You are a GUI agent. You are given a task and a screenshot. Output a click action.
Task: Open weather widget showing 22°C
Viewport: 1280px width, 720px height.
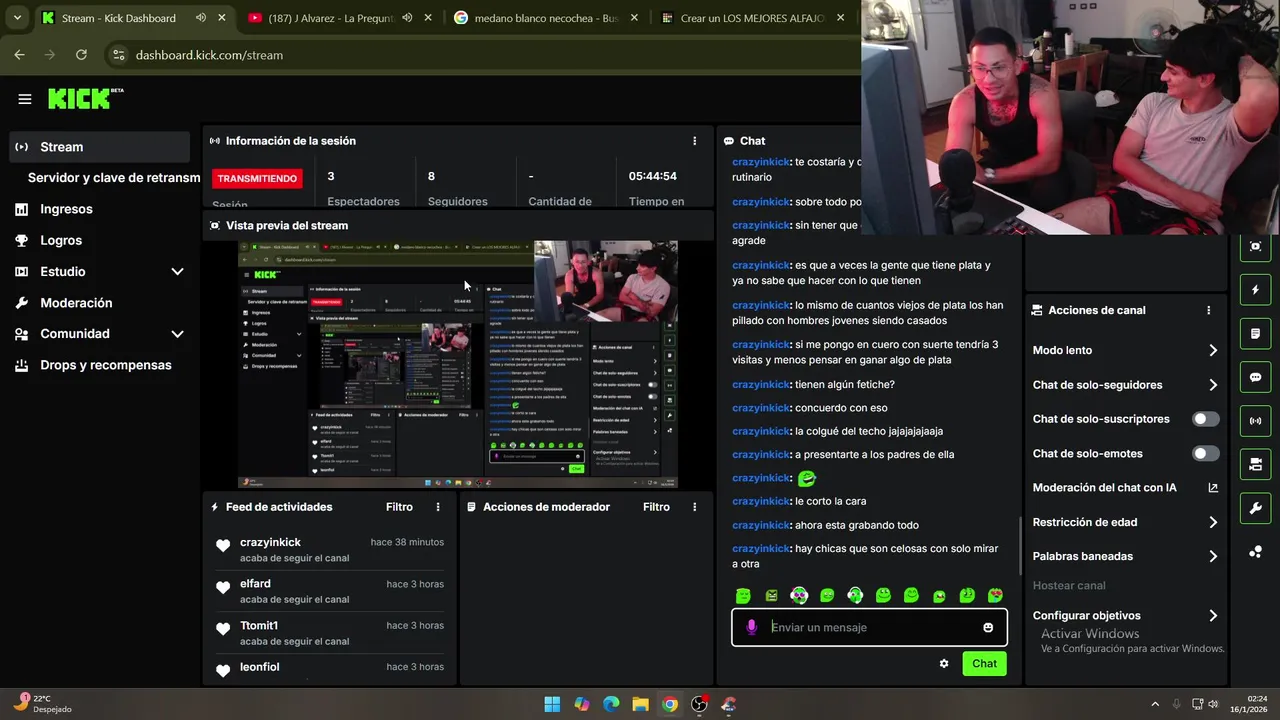[x=43, y=704]
